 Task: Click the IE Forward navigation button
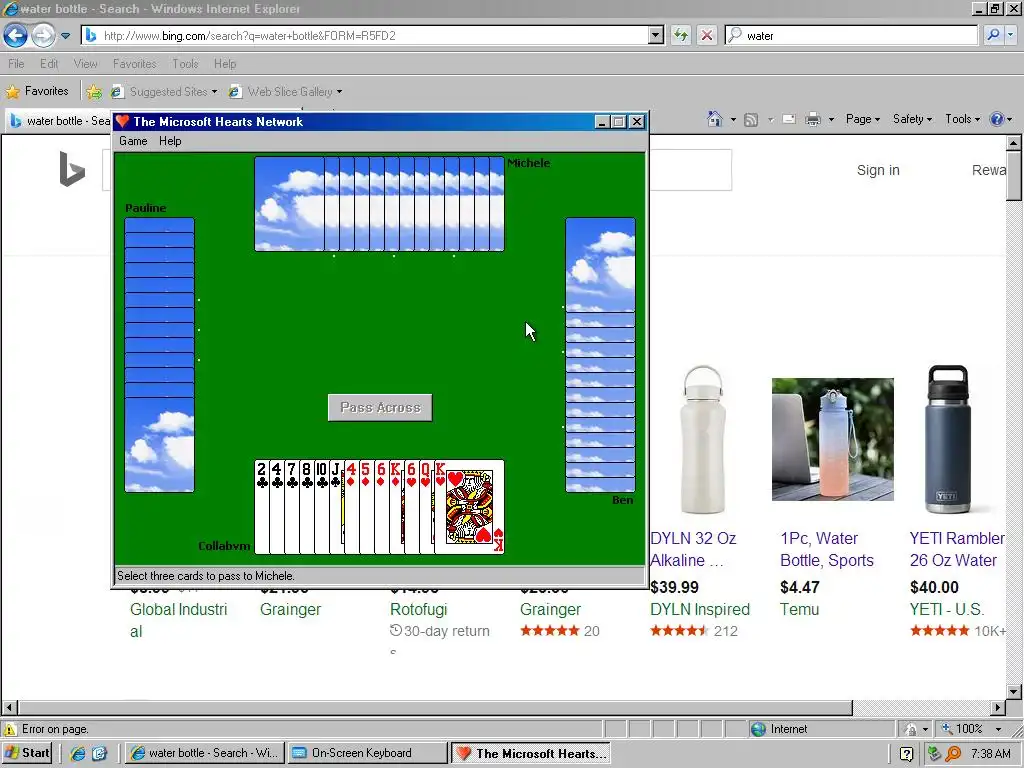coord(43,35)
